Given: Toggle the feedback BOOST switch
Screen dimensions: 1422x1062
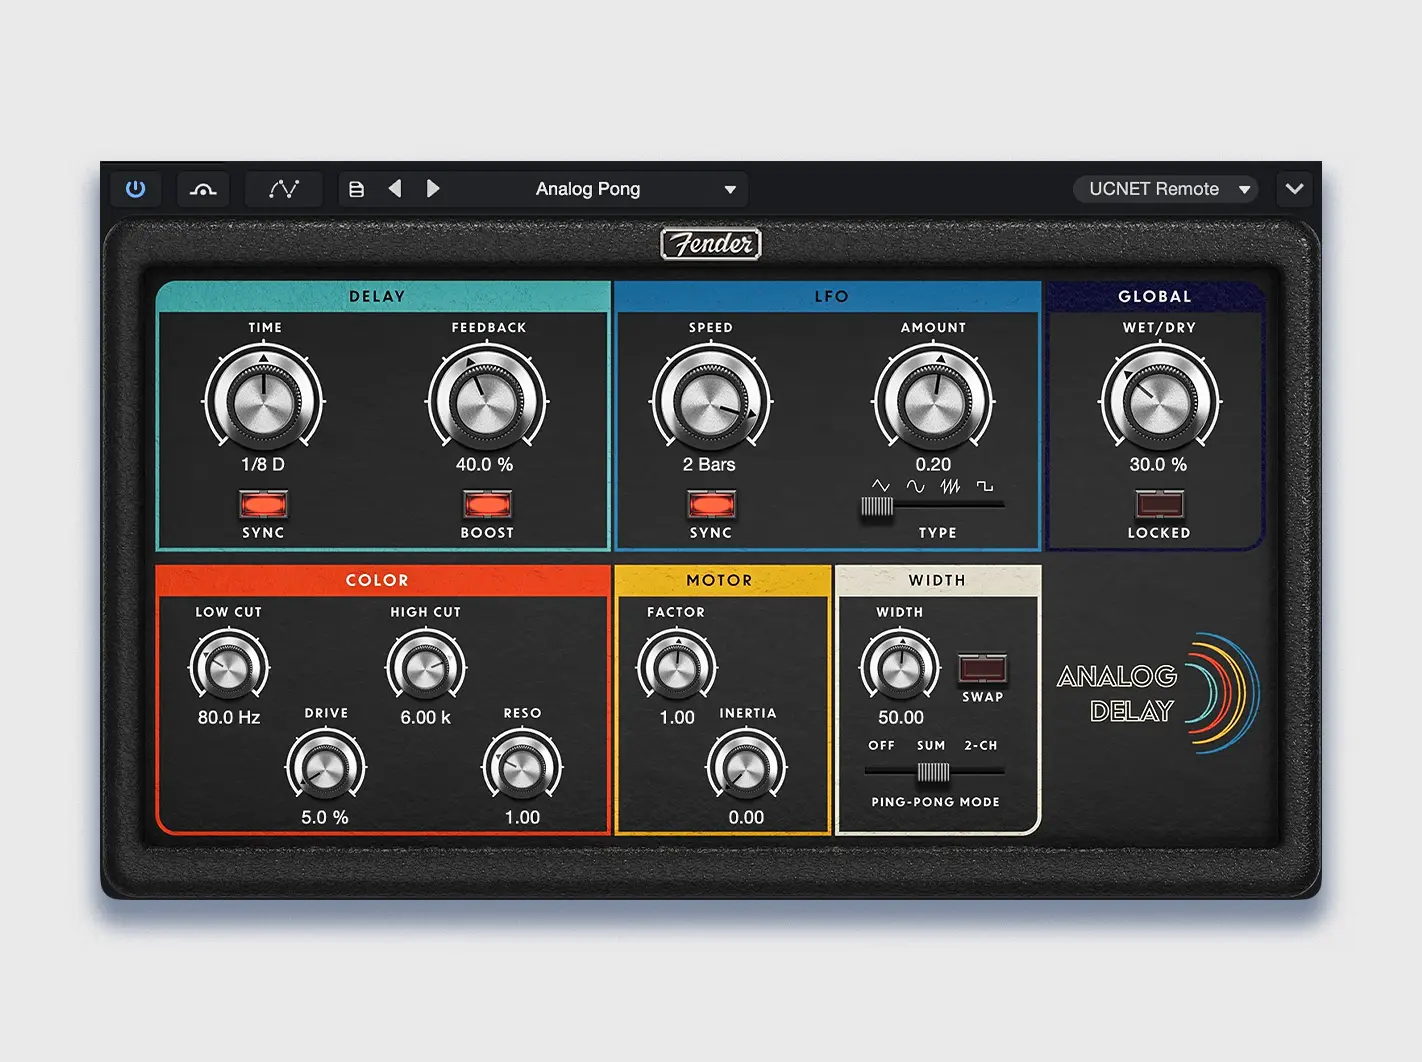Looking at the screenshot, I should coord(487,504).
